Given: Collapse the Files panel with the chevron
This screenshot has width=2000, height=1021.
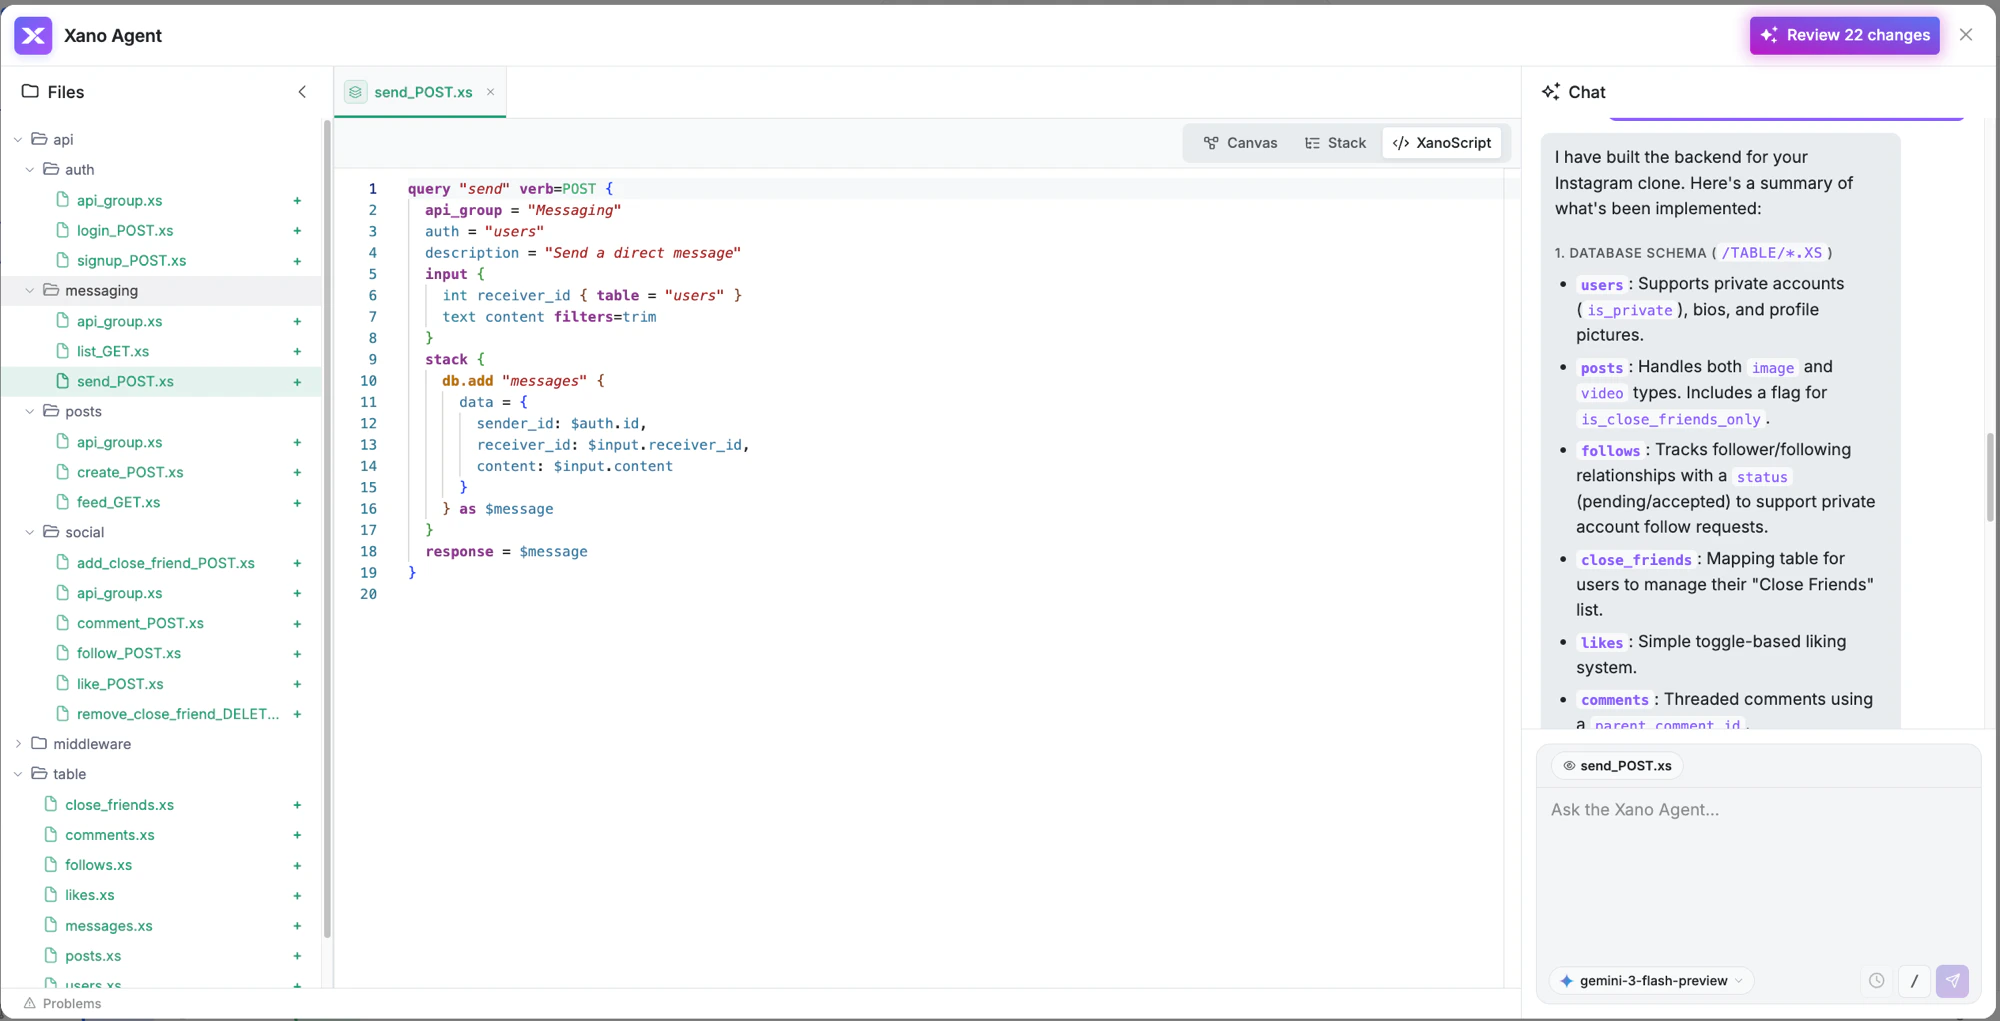Looking at the screenshot, I should (x=302, y=91).
